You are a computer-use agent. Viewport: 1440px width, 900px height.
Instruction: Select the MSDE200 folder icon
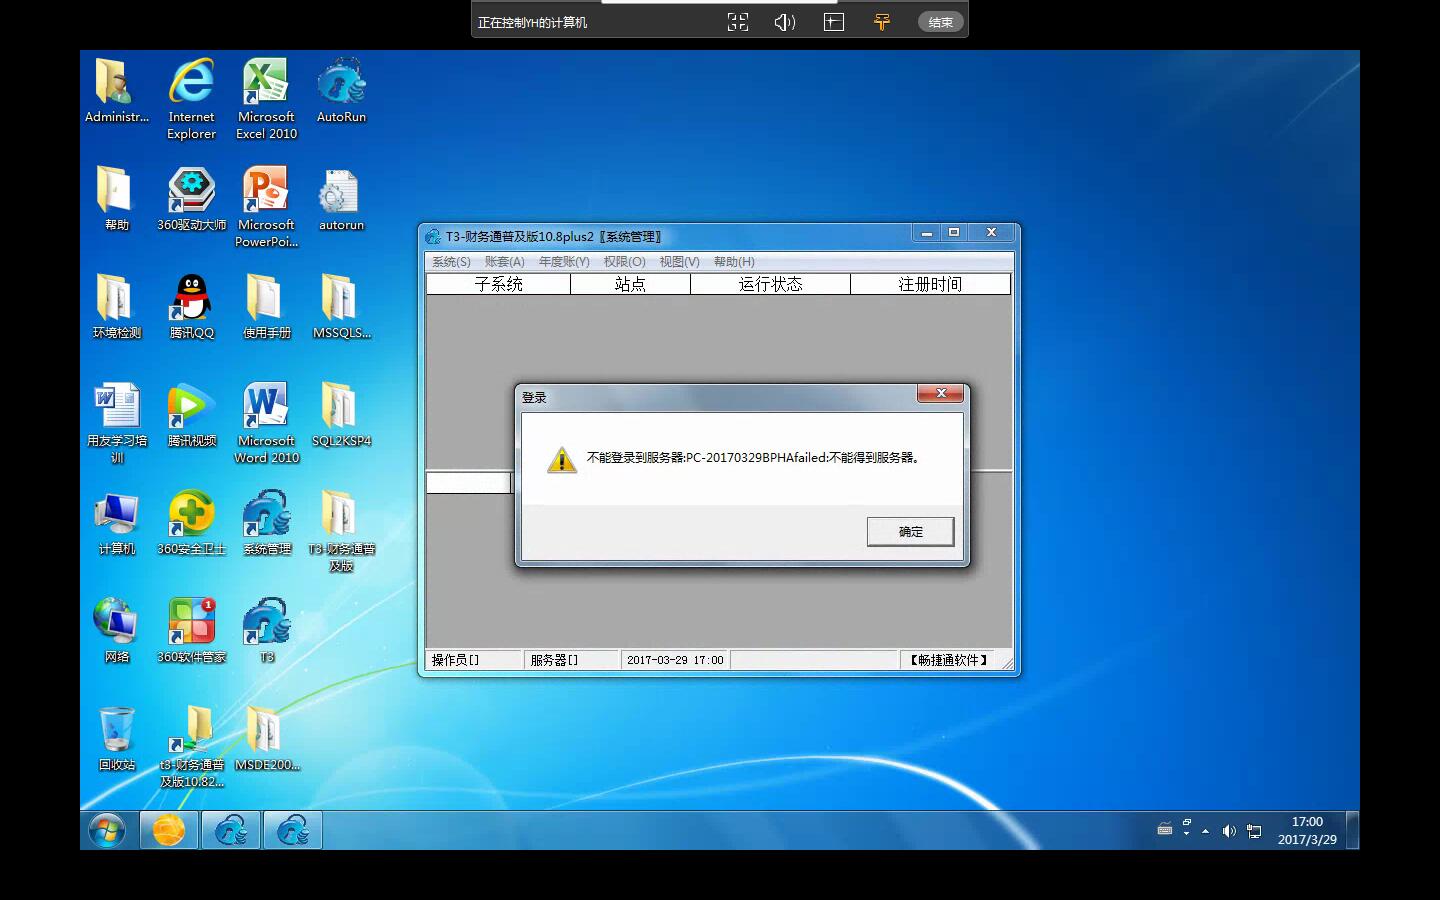pos(266,739)
